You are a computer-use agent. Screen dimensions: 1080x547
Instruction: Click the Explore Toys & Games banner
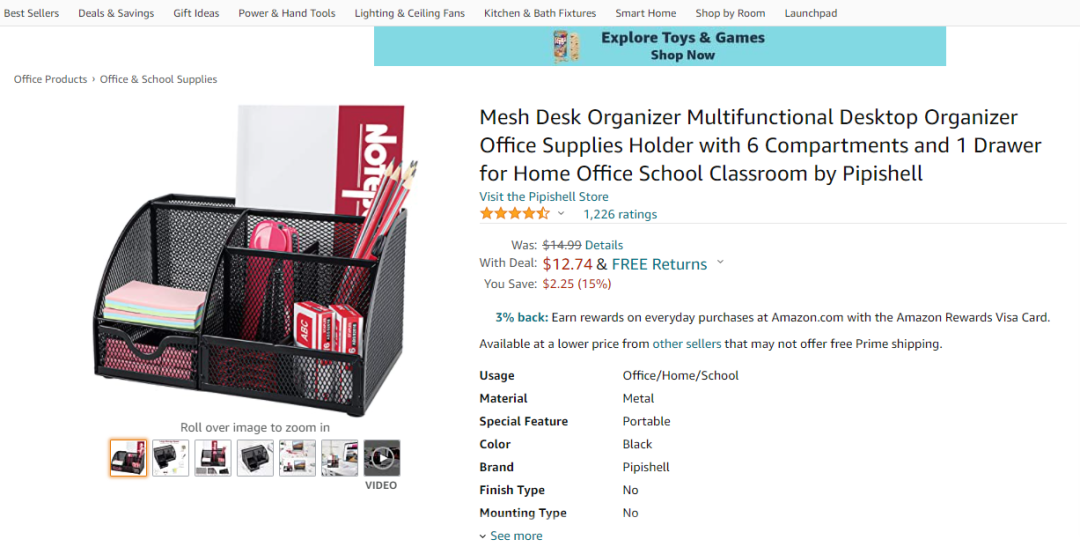coord(659,46)
